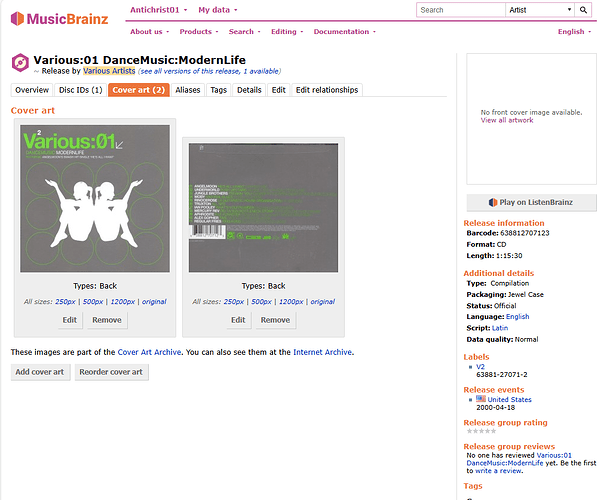
Task: Open the back cover tracklist thumbnail
Action: tap(263, 208)
